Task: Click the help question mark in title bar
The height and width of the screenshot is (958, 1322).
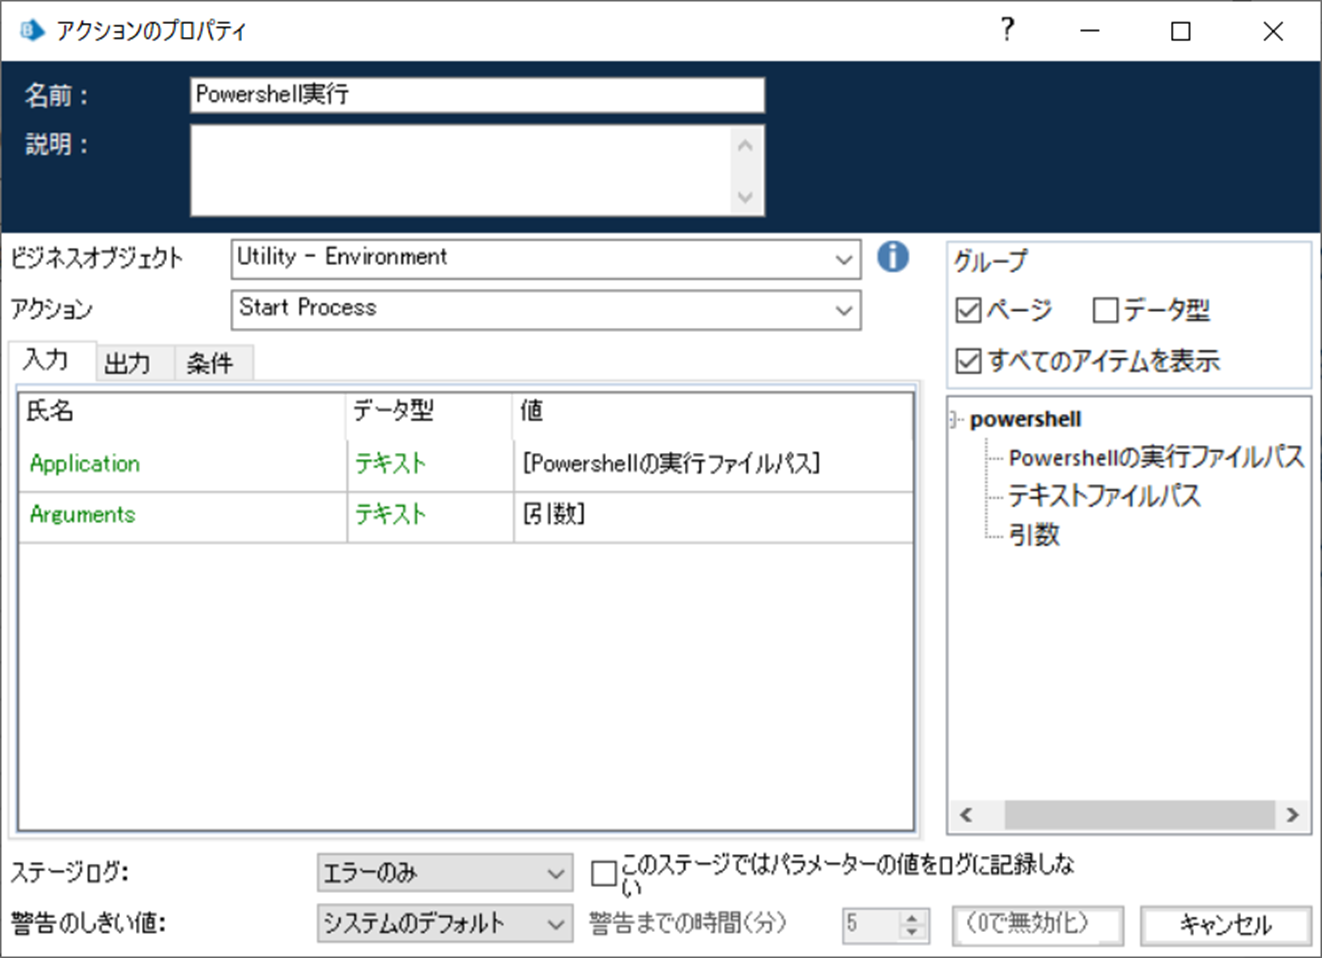Action: click(1007, 30)
